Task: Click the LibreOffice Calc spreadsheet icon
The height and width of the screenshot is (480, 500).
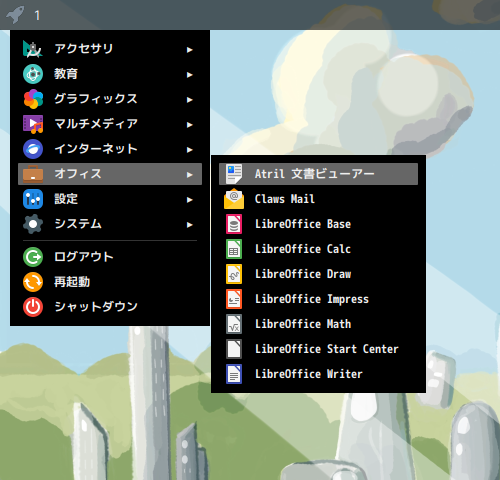Action: click(x=234, y=249)
